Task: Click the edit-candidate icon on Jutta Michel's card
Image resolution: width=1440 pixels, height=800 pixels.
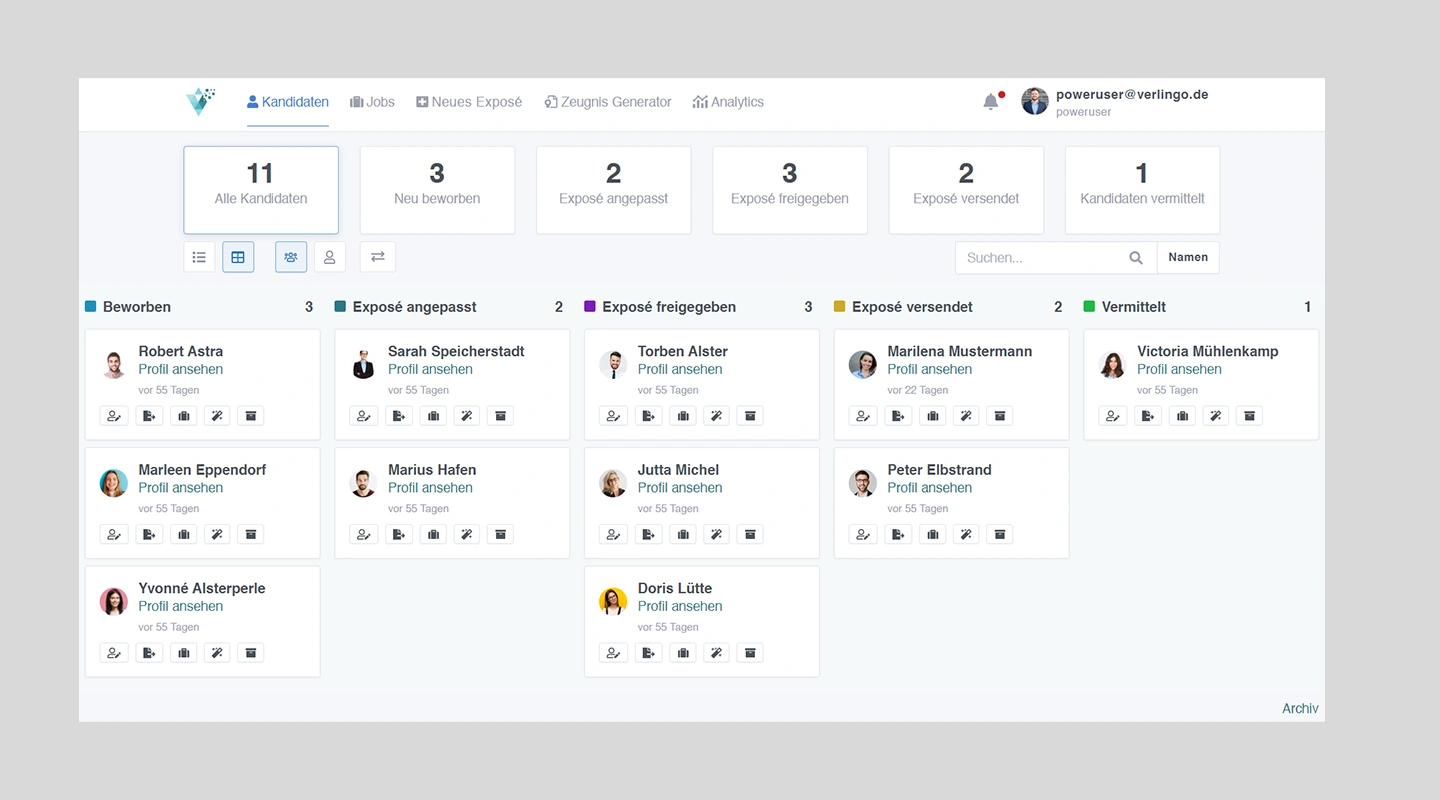Action: point(614,534)
